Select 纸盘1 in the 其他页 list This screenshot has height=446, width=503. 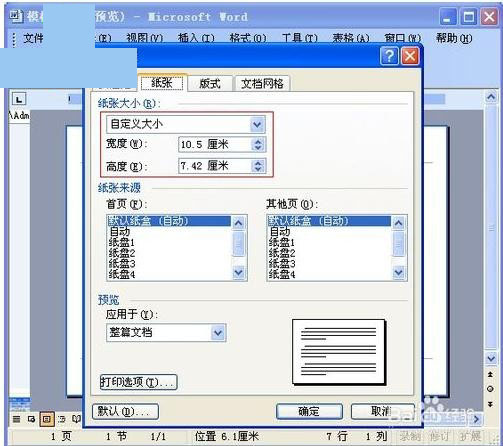click(x=329, y=242)
